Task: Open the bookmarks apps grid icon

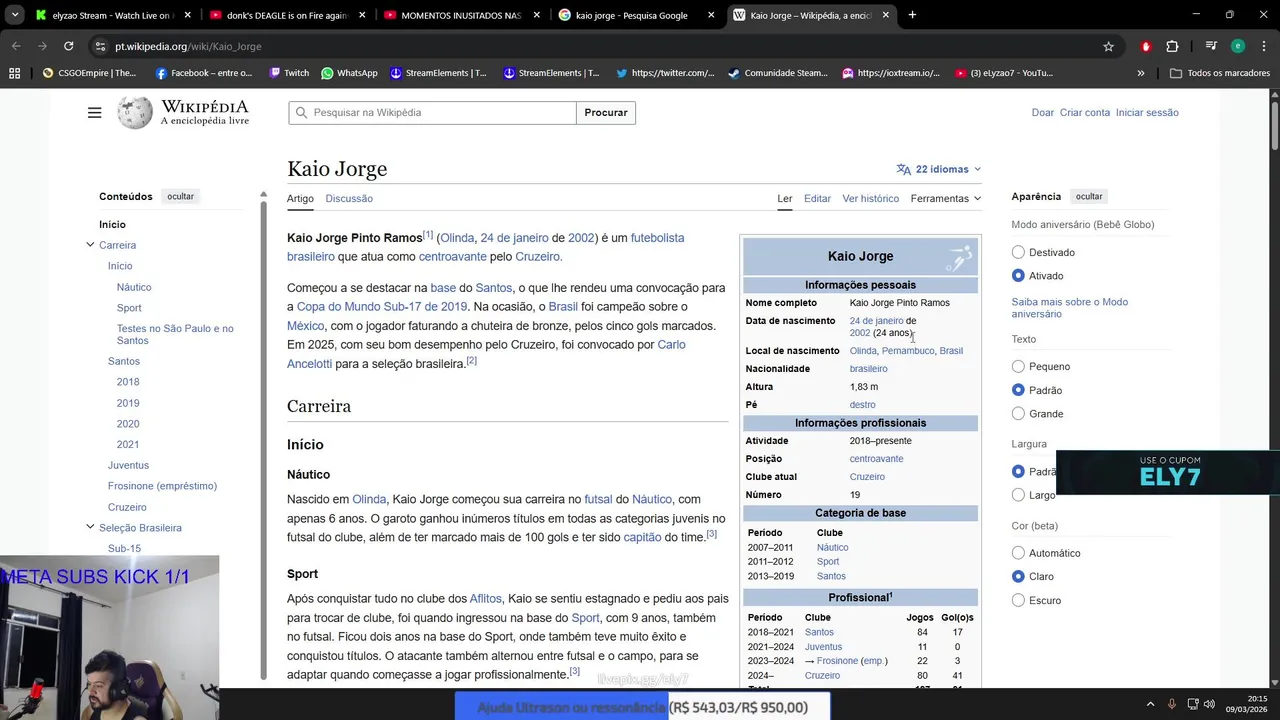Action: (14, 73)
